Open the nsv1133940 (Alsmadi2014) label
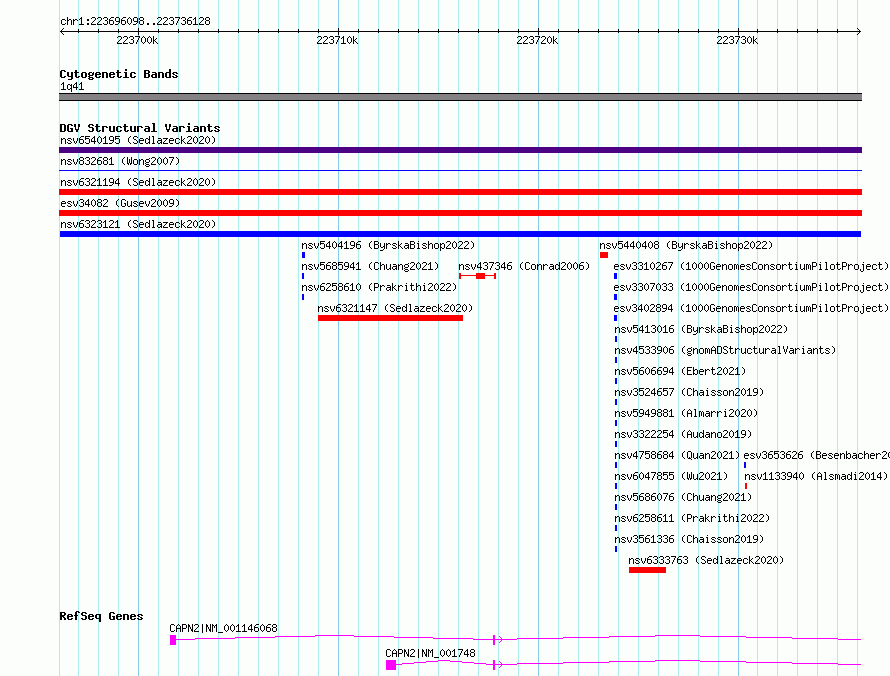The height and width of the screenshot is (676, 890). click(x=816, y=476)
